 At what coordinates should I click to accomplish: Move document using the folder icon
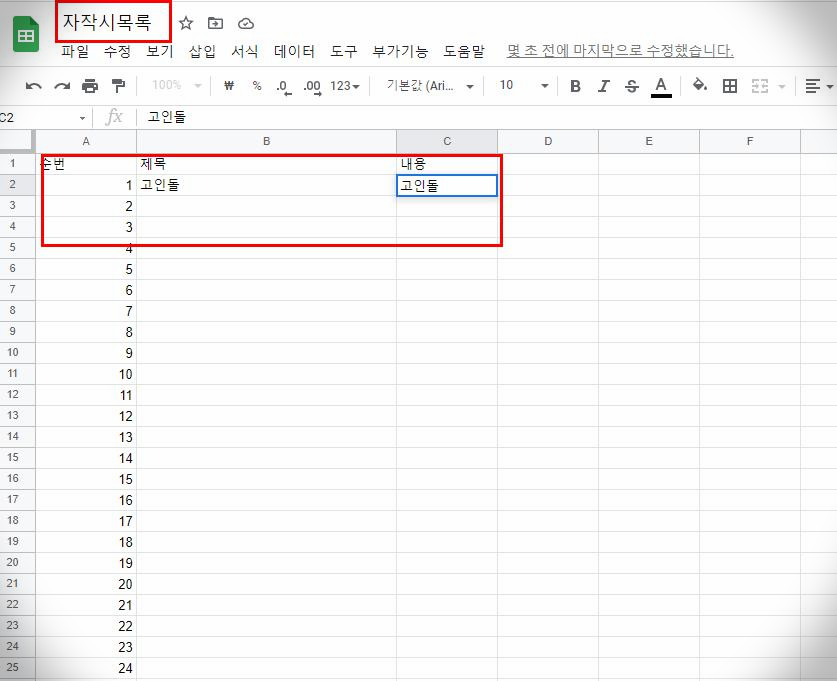coord(215,23)
